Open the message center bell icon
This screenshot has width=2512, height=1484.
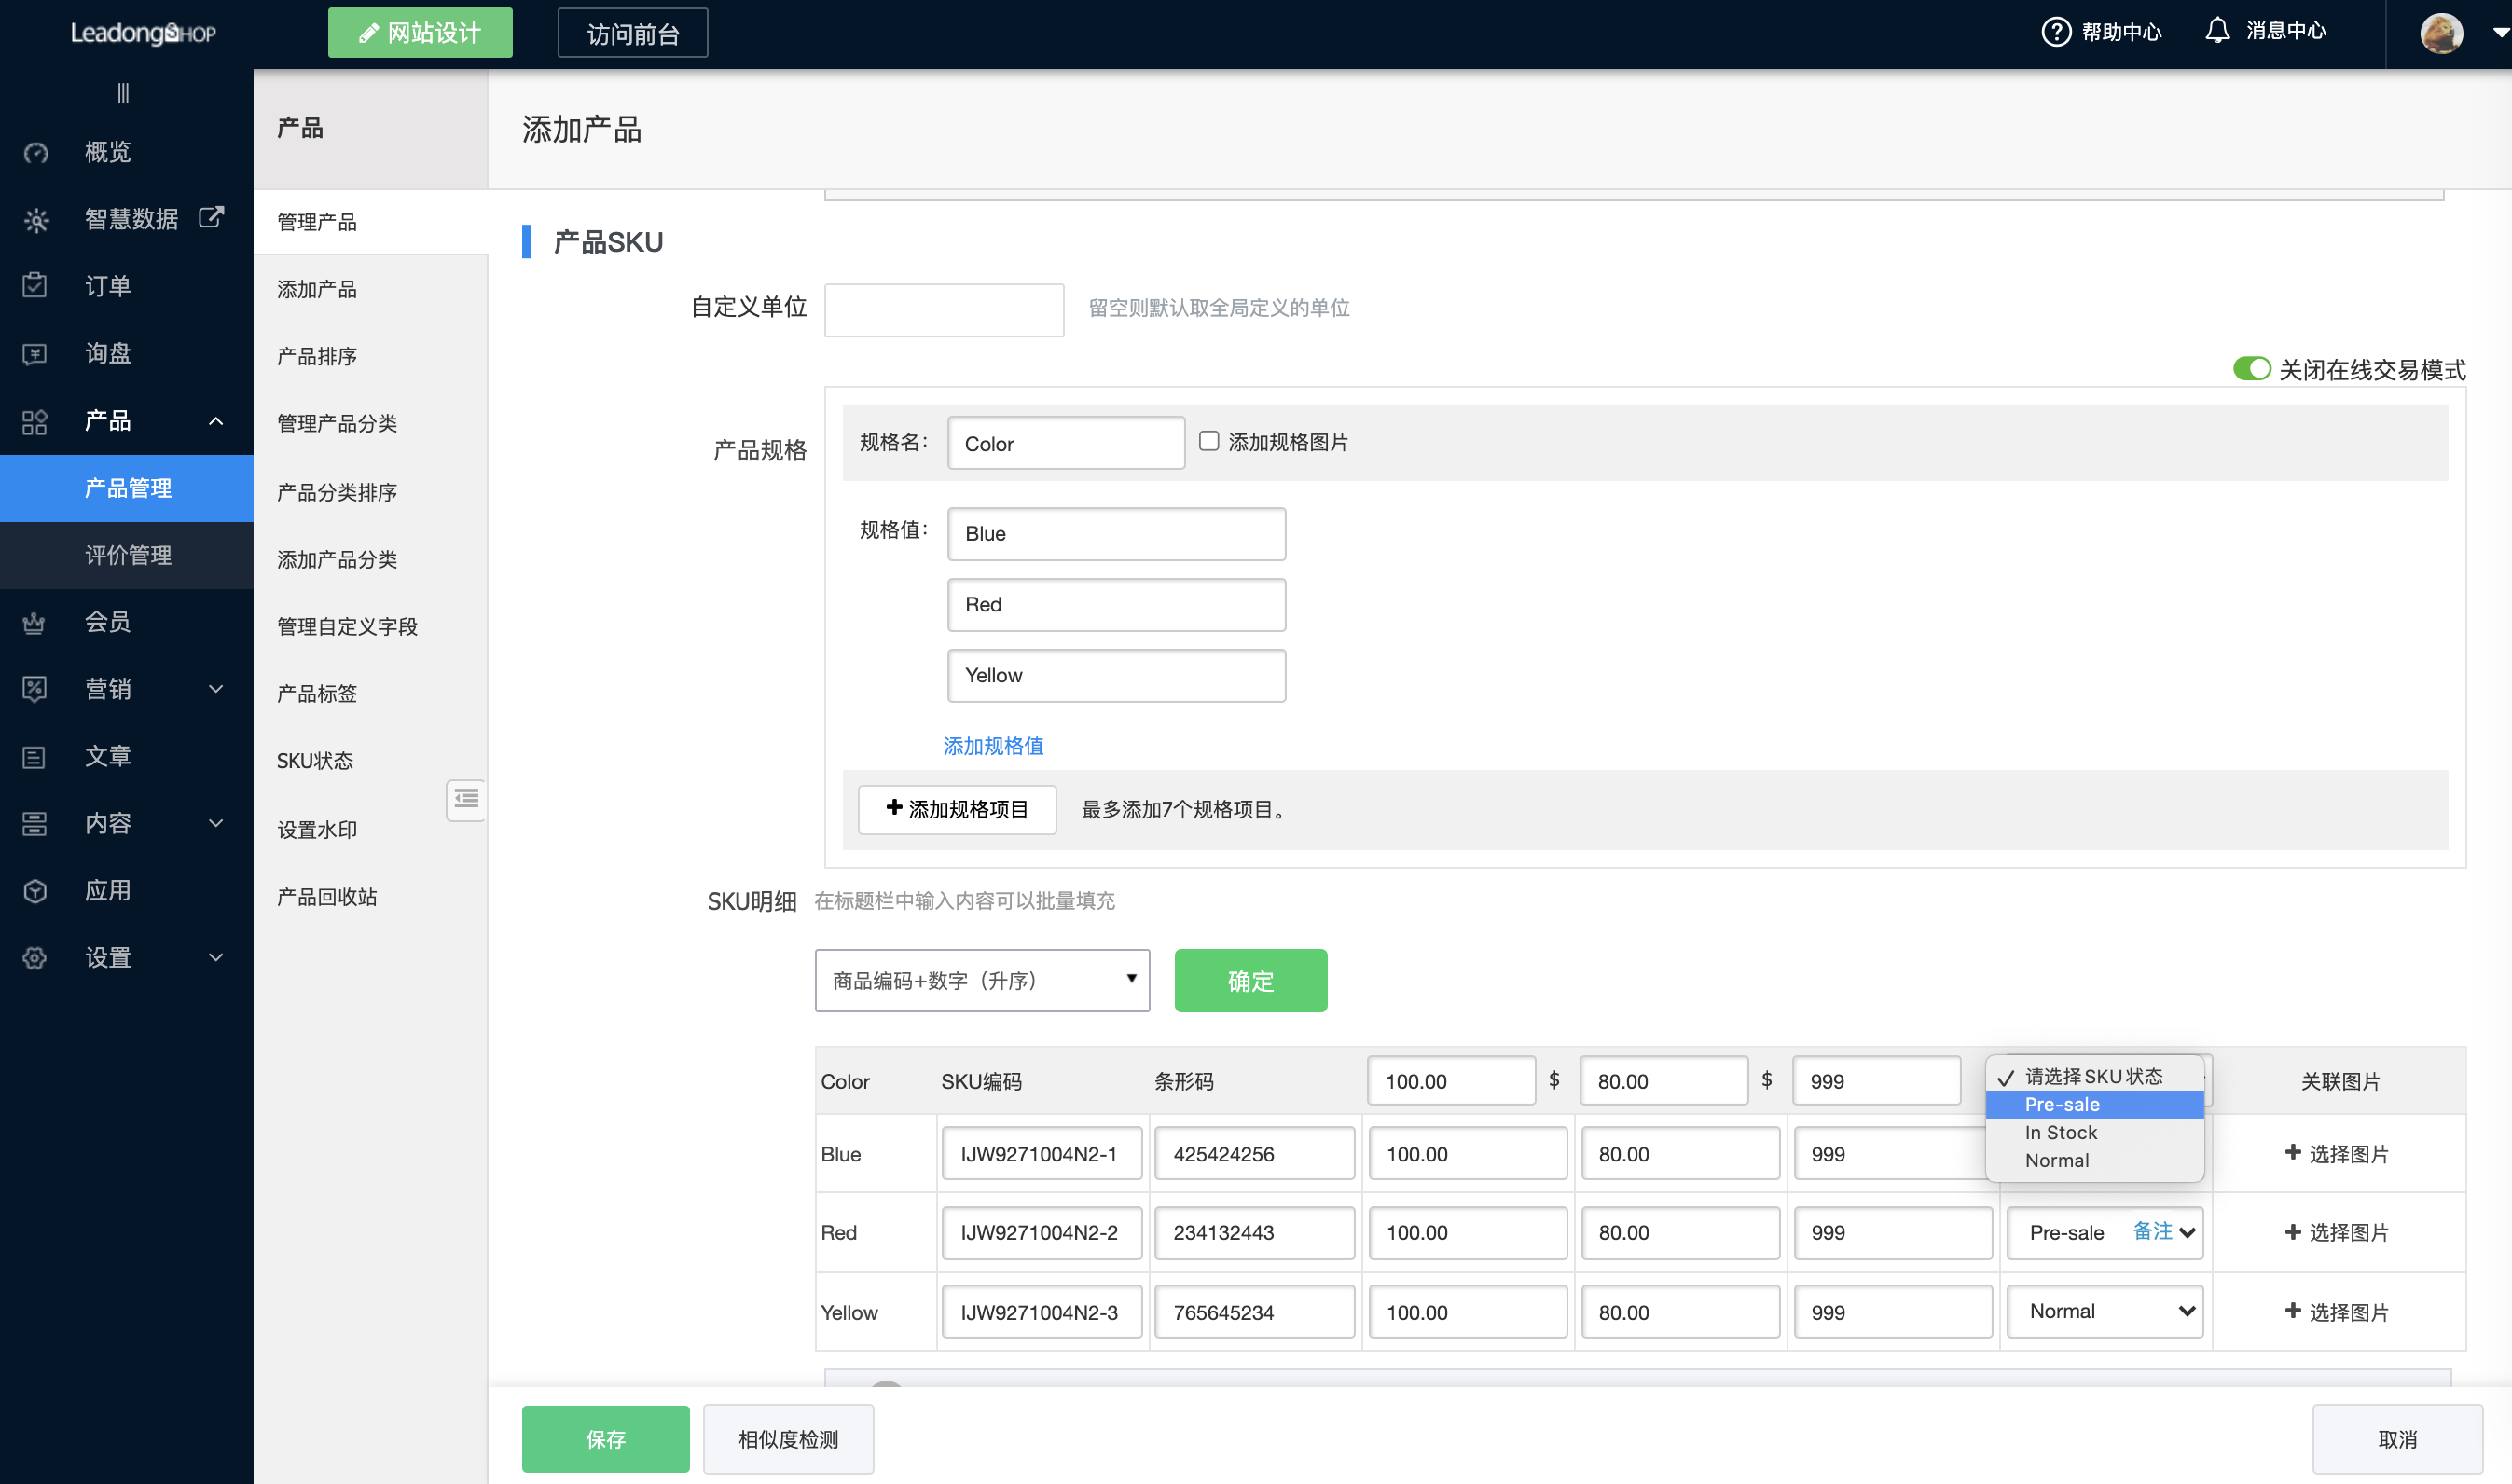(2217, 31)
